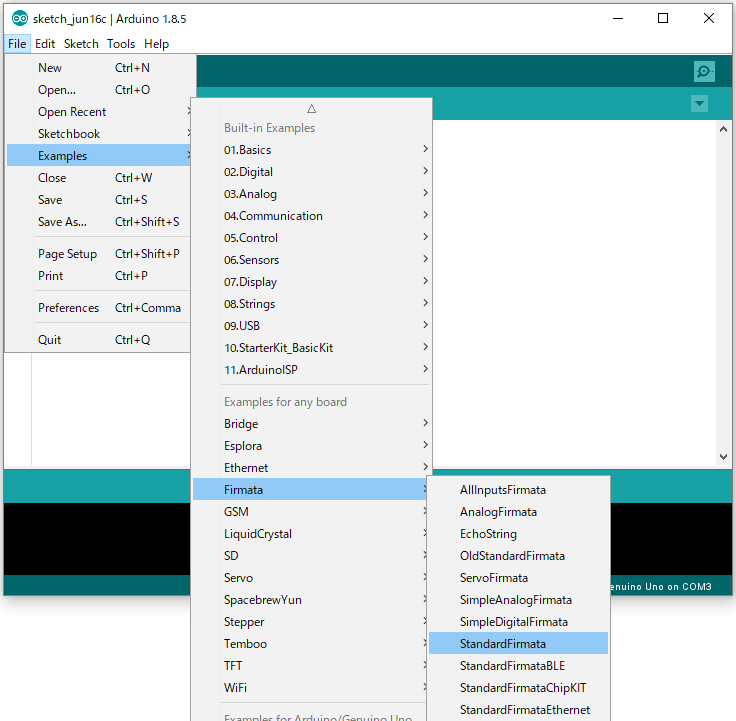Open the Help menu
This screenshot has width=736, height=721.
[156, 44]
